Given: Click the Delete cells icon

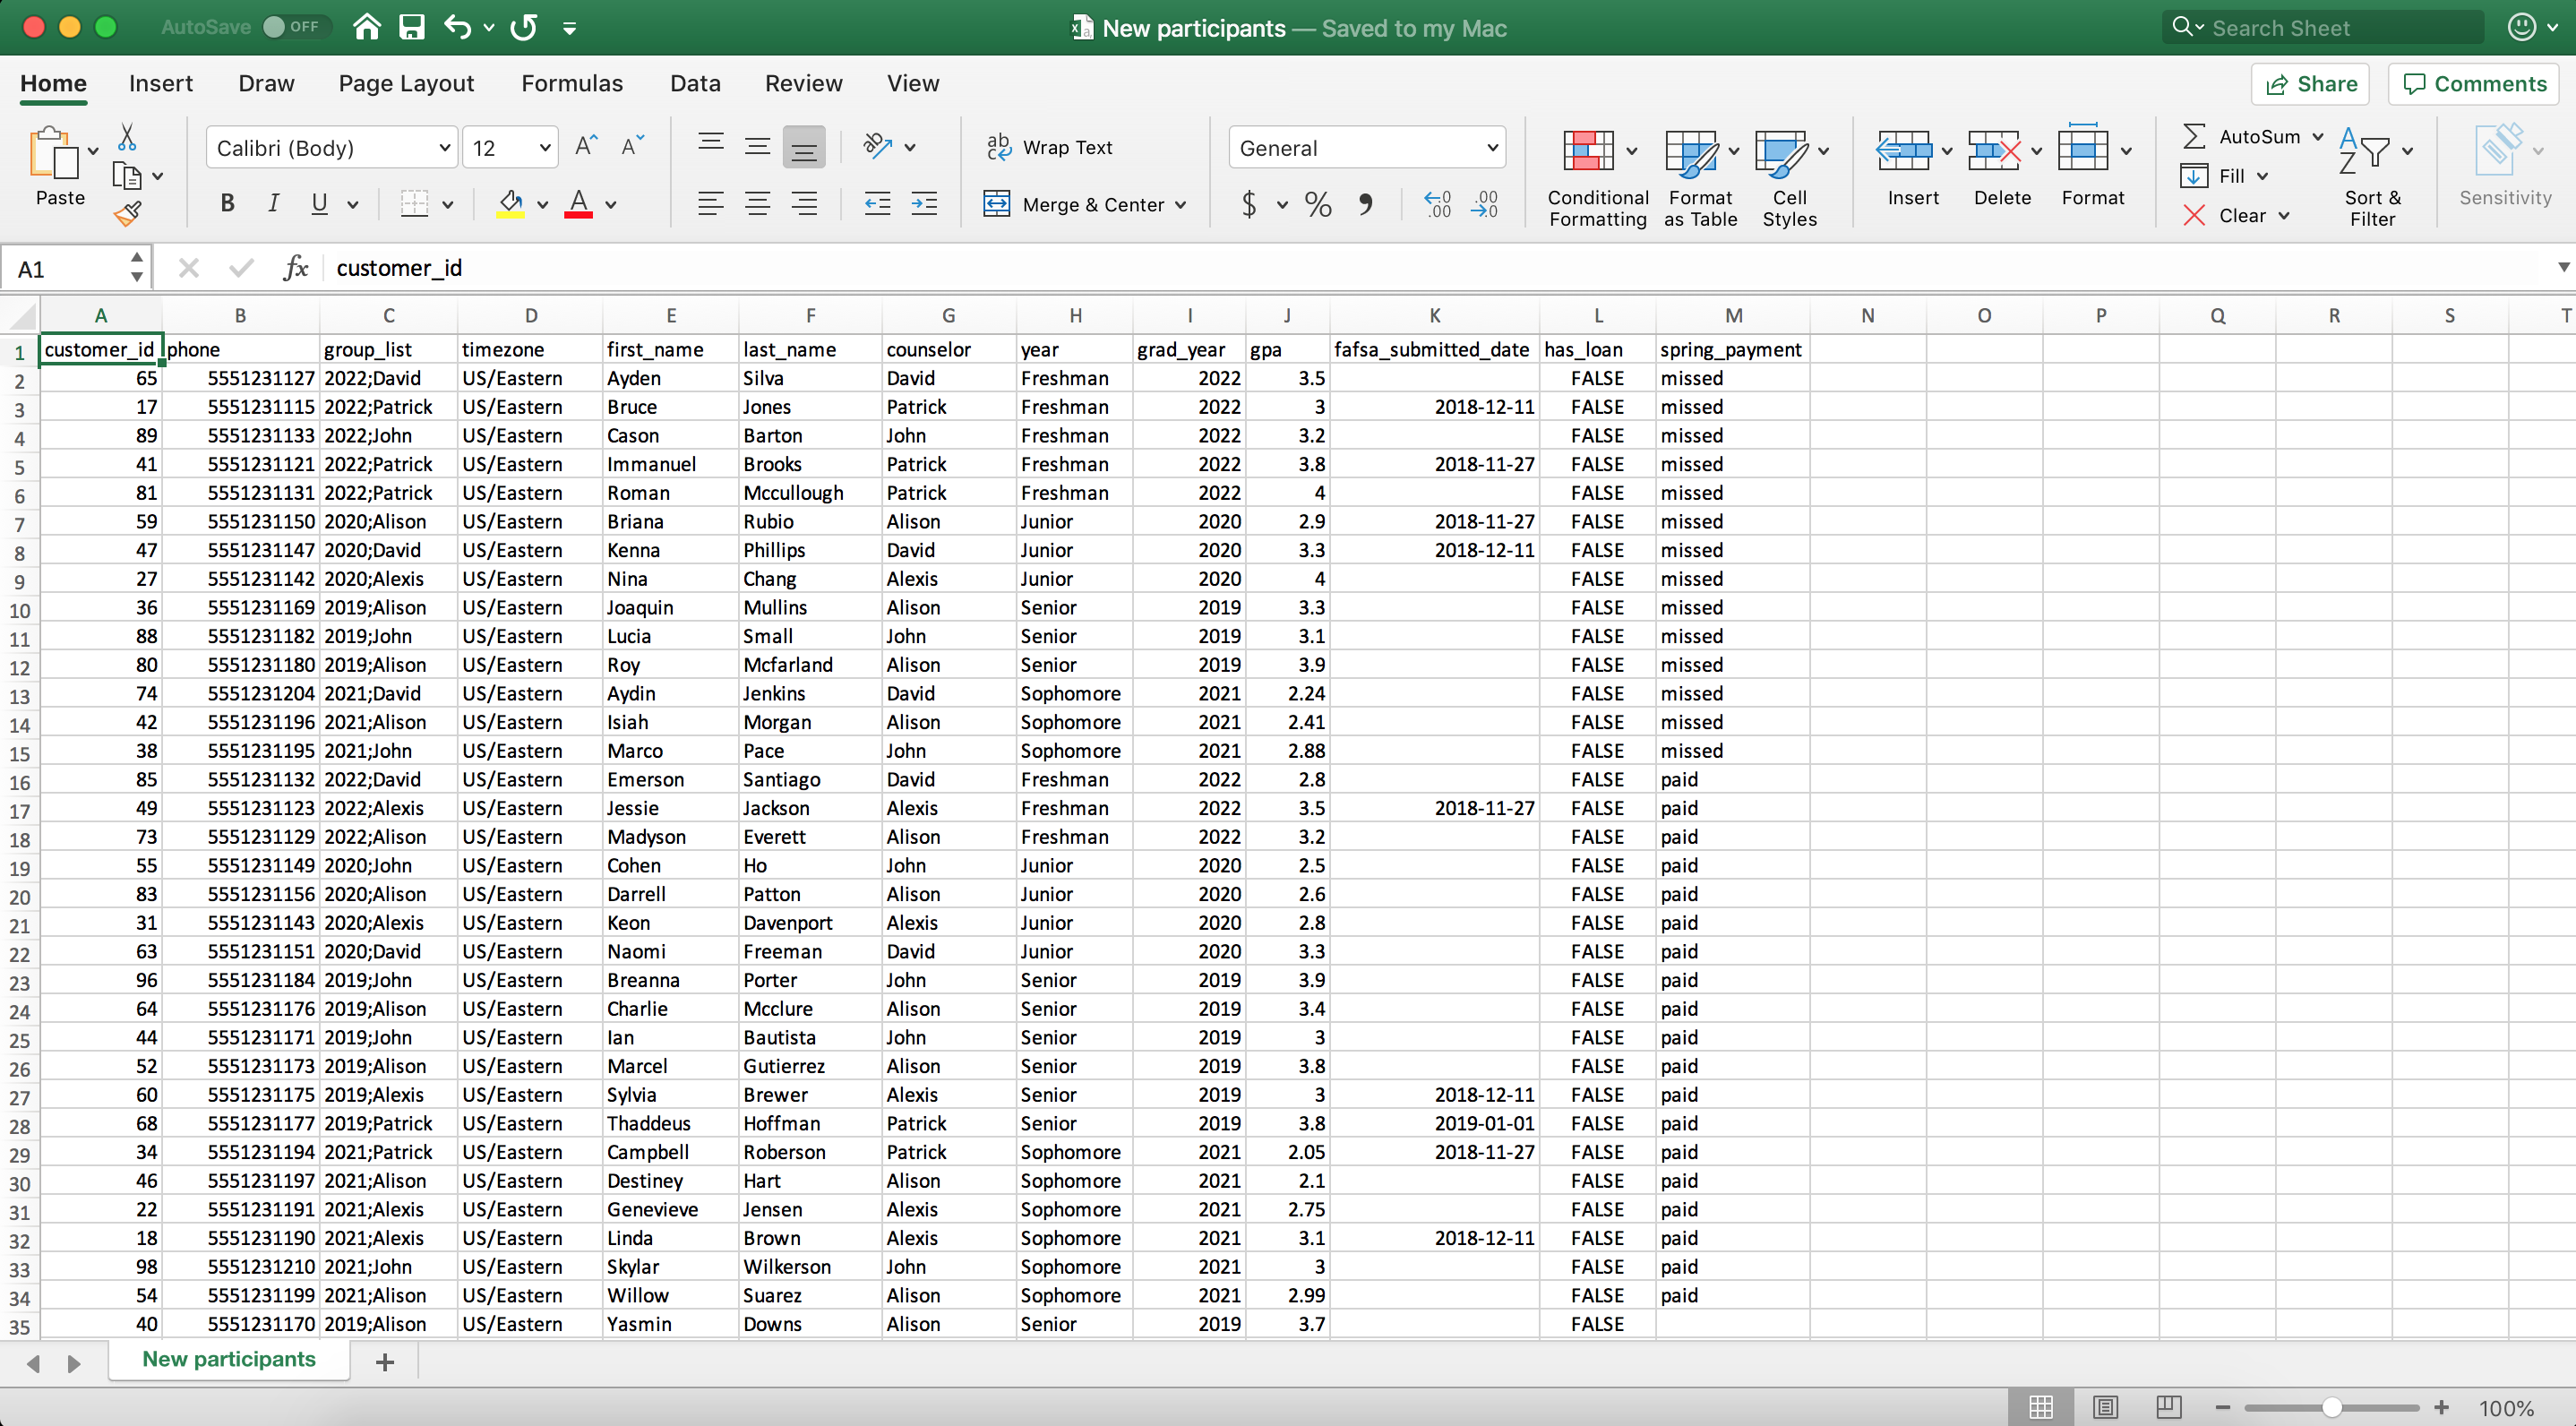Looking at the screenshot, I should [x=1993, y=151].
